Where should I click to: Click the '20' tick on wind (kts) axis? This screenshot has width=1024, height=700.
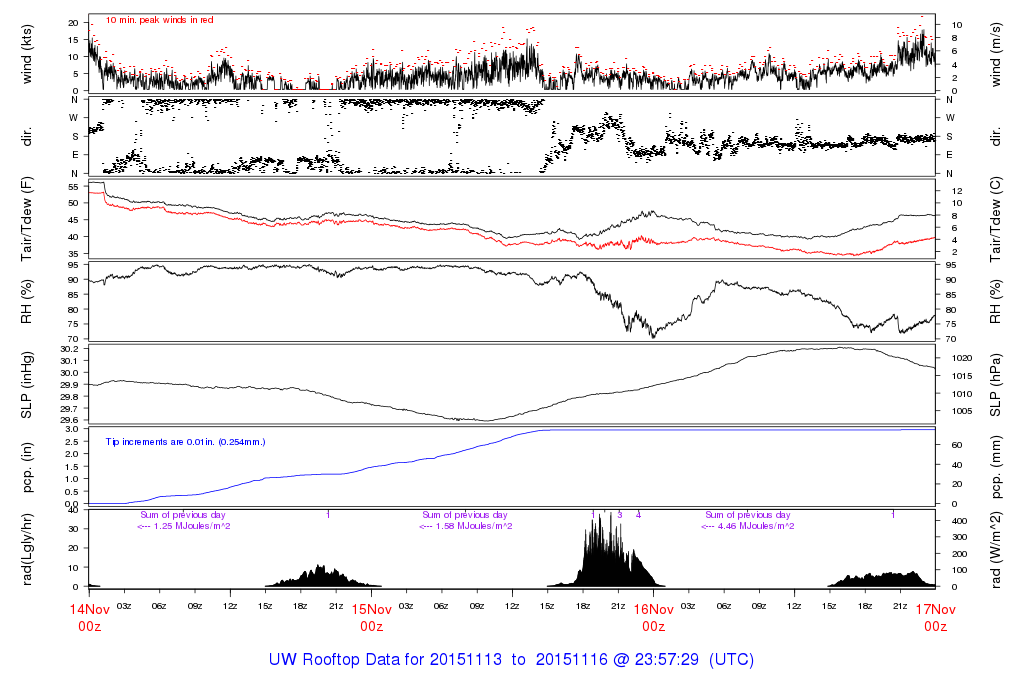pos(74,23)
